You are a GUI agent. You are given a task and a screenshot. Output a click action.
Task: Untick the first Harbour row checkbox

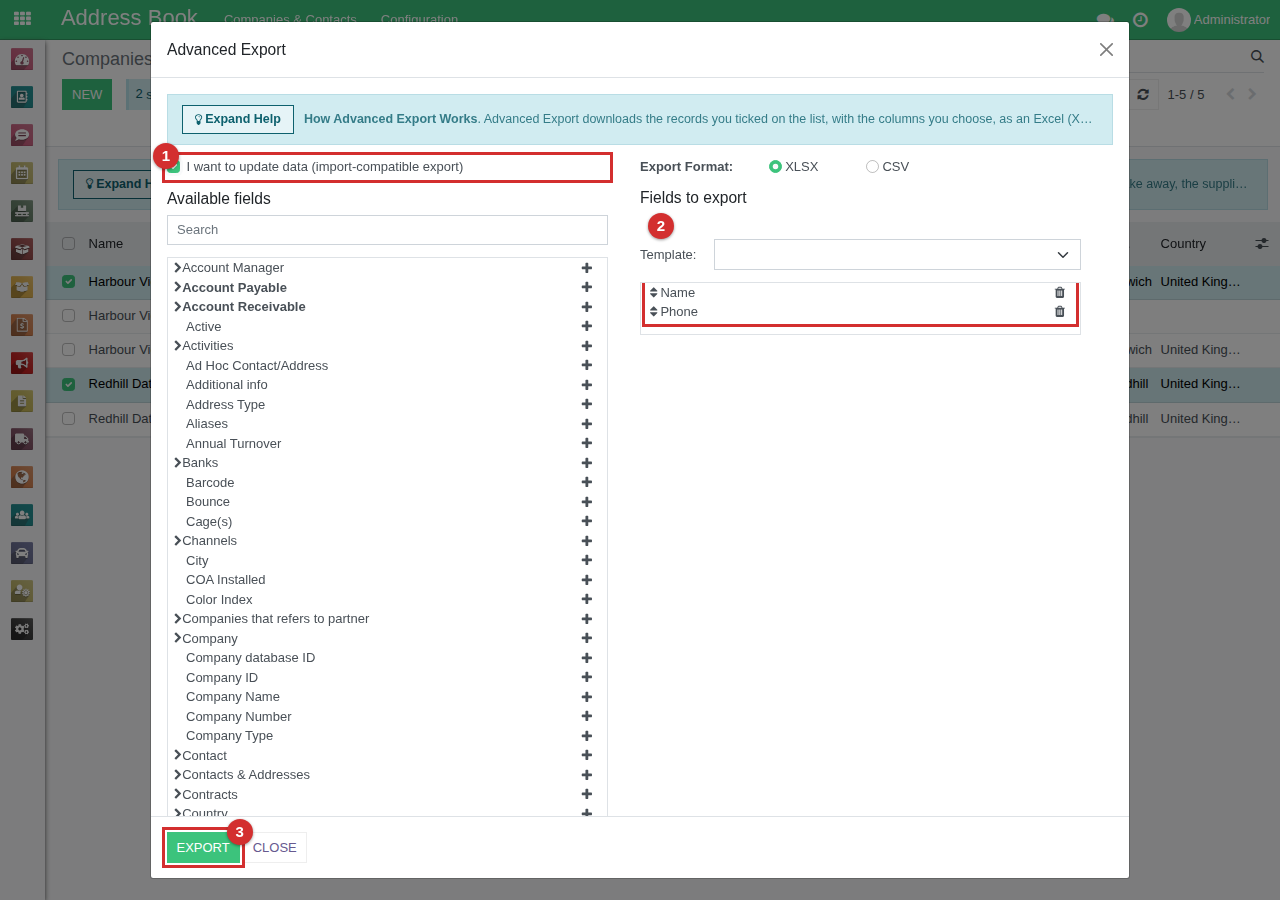tap(68, 281)
